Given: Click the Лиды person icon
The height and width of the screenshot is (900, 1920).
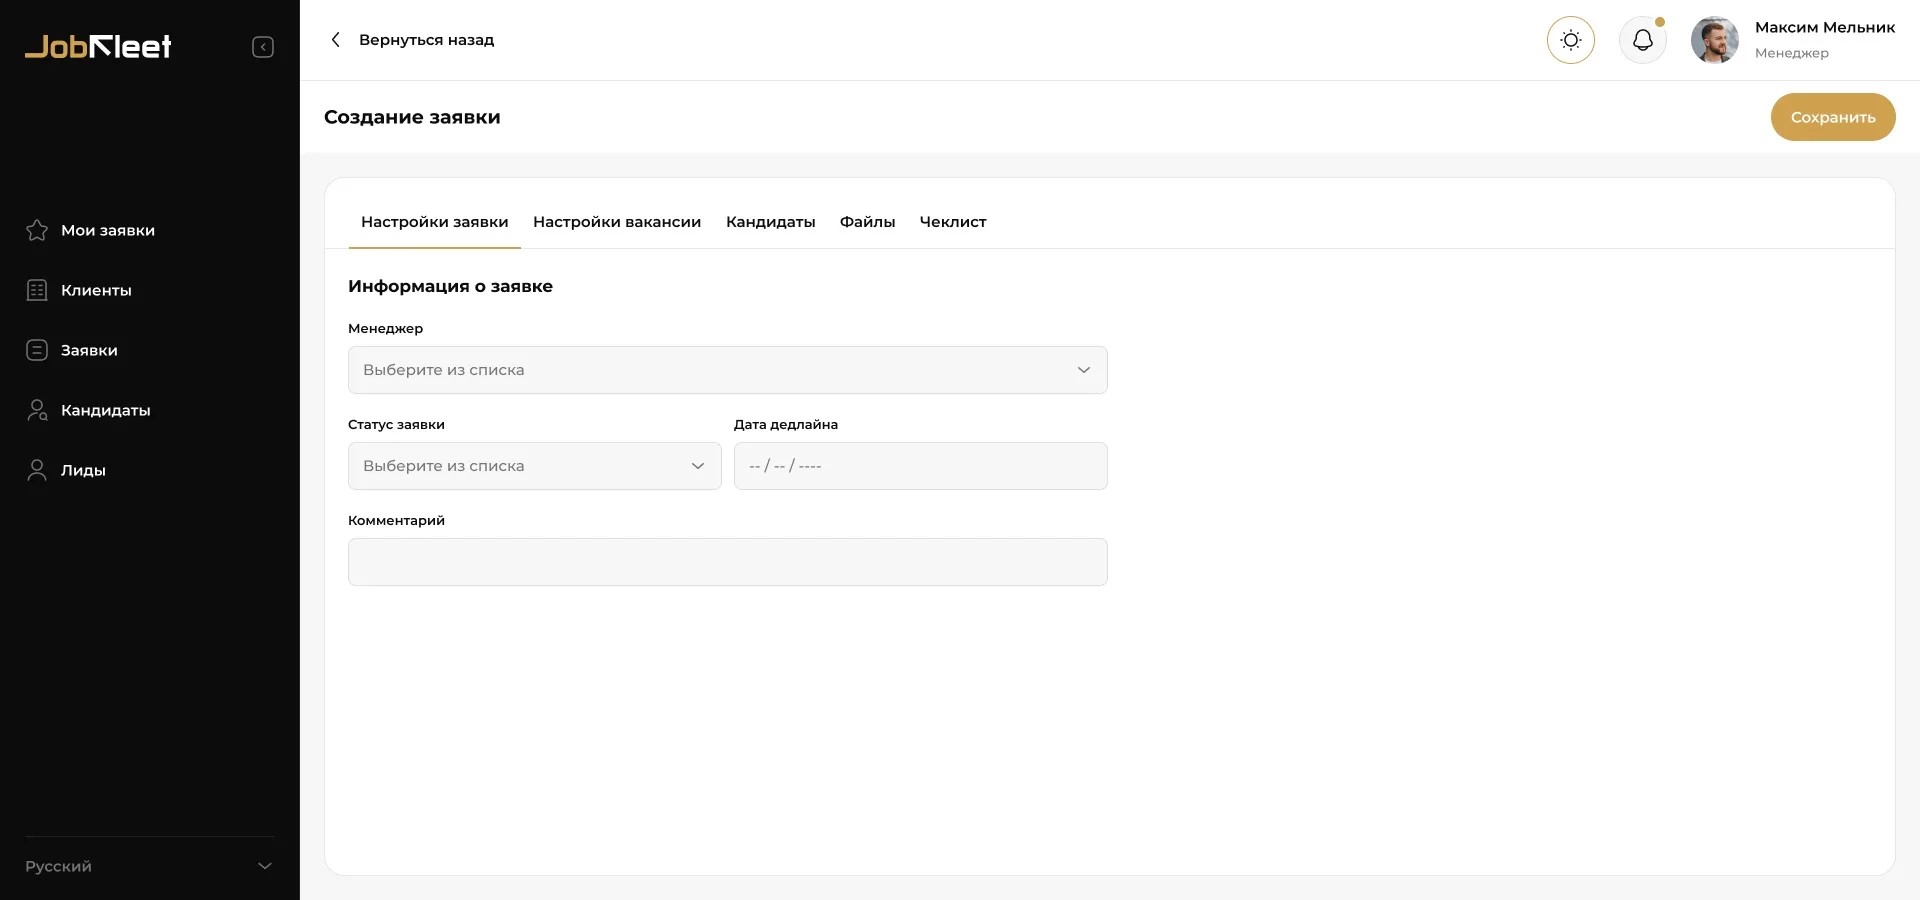Looking at the screenshot, I should point(37,470).
